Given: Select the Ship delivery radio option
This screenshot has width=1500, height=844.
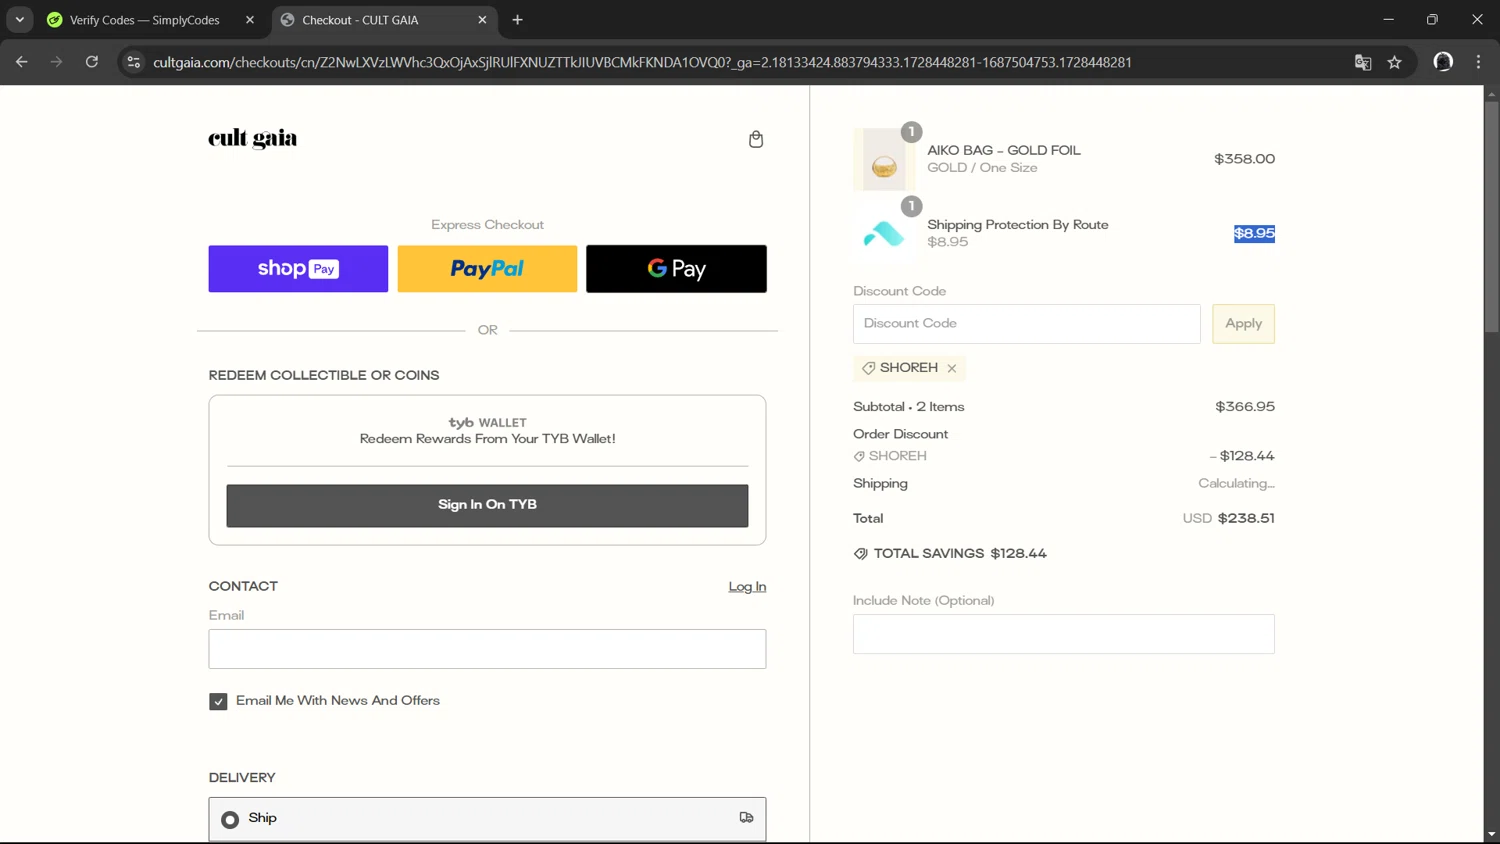Looking at the screenshot, I should click(x=230, y=819).
